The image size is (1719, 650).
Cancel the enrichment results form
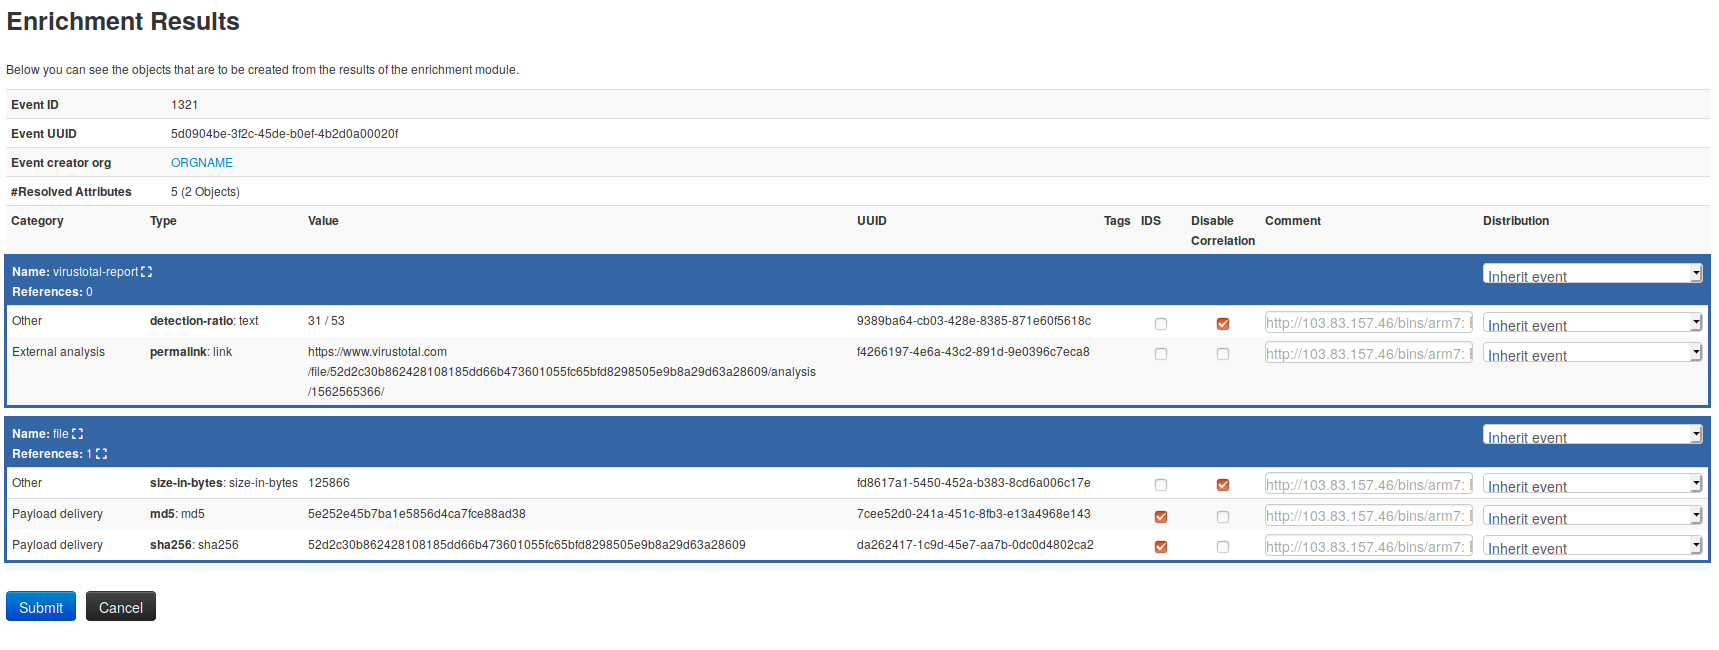click(x=121, y=606)
